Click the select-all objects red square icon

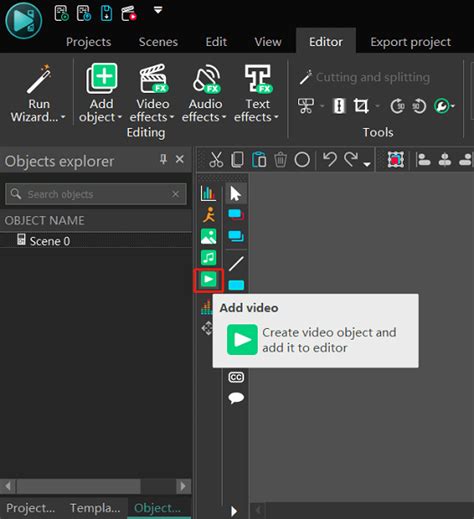click(x=396, y=160)
